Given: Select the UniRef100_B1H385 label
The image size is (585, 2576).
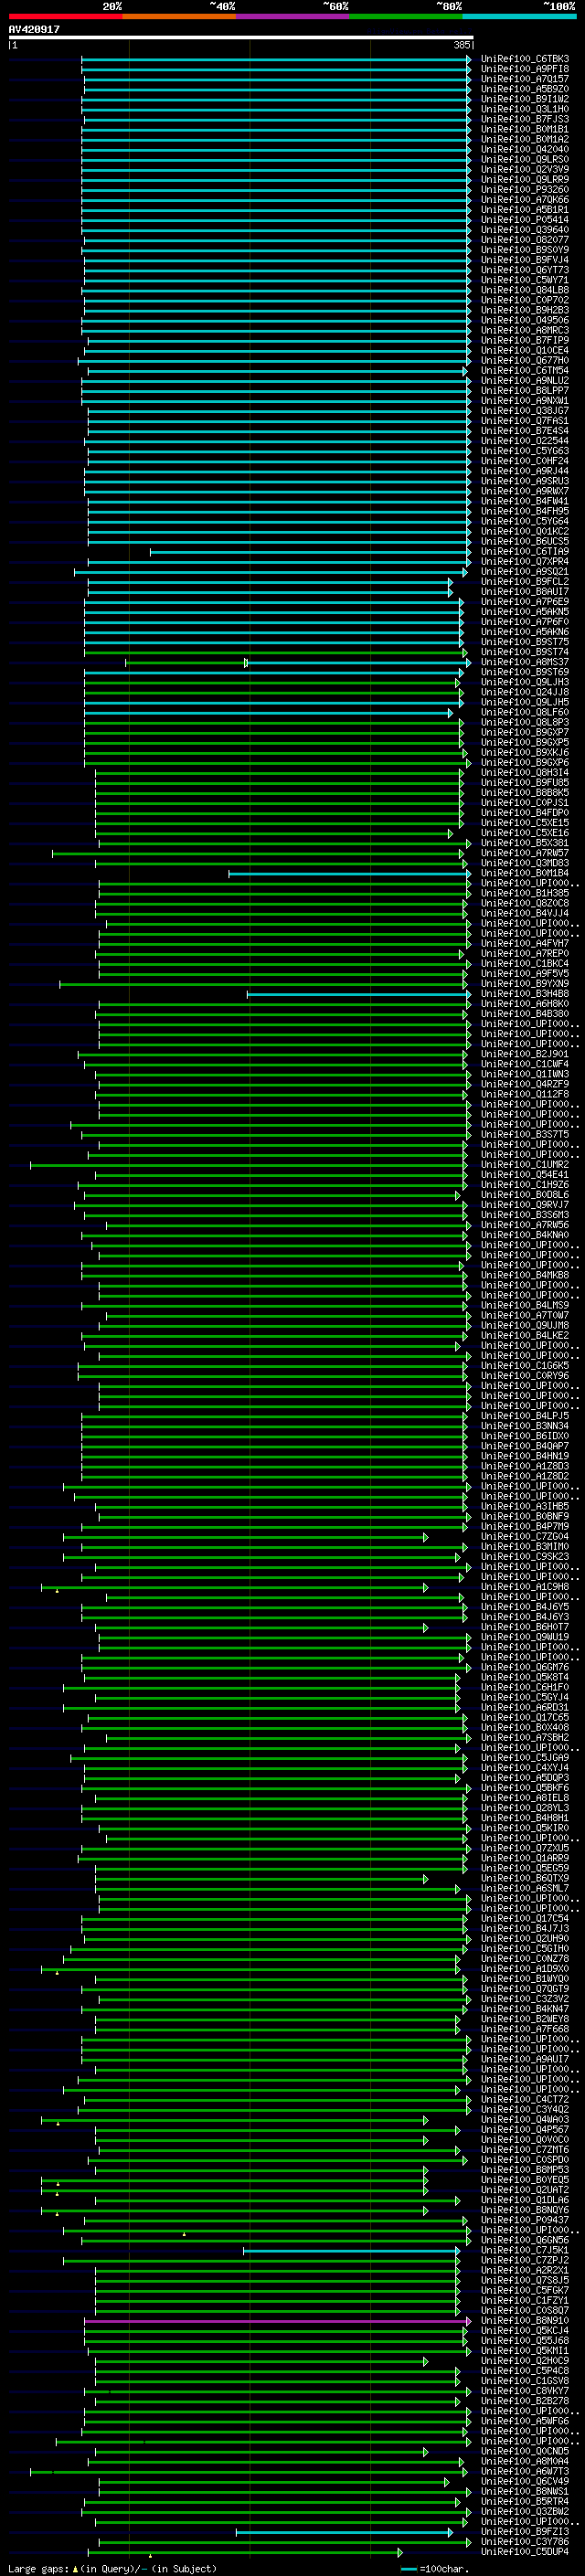Looking at the screenshot, I should (525, 893).
